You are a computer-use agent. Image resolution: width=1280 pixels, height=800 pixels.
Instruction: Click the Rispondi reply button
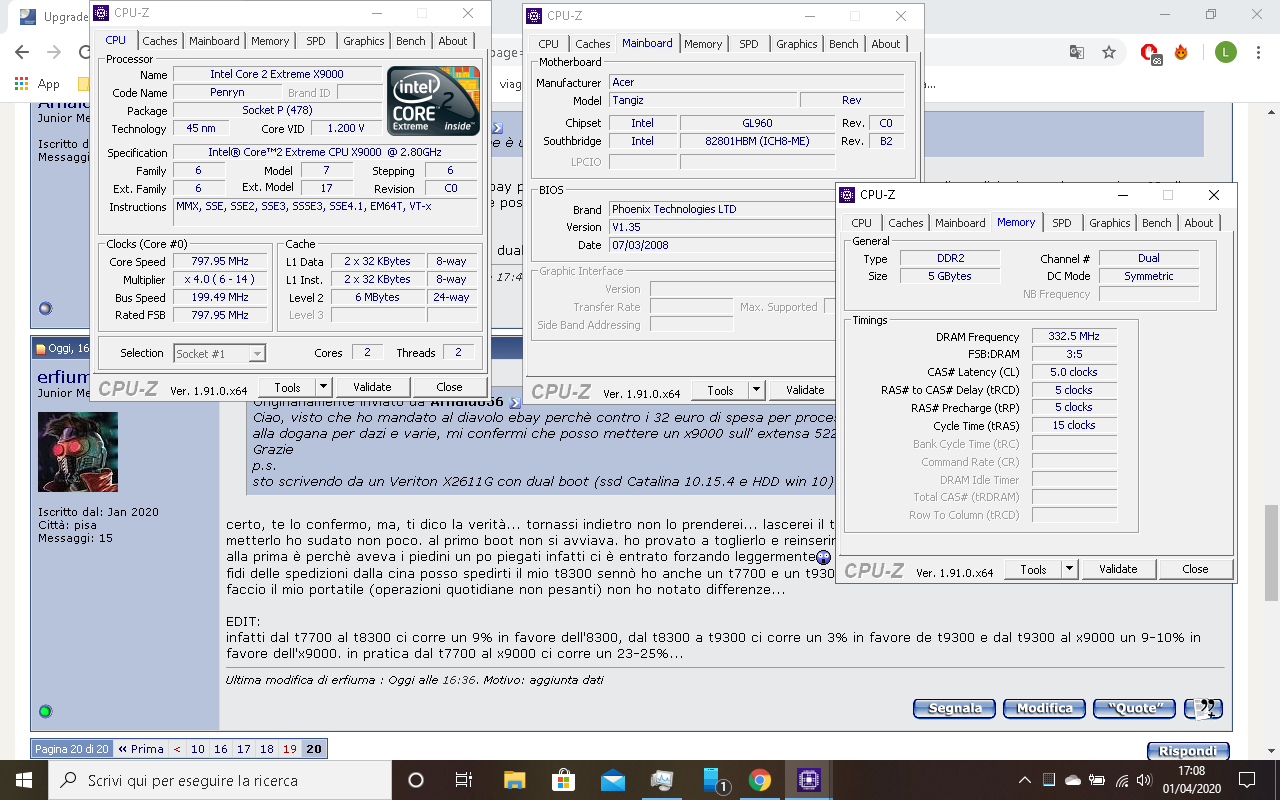1188,751
